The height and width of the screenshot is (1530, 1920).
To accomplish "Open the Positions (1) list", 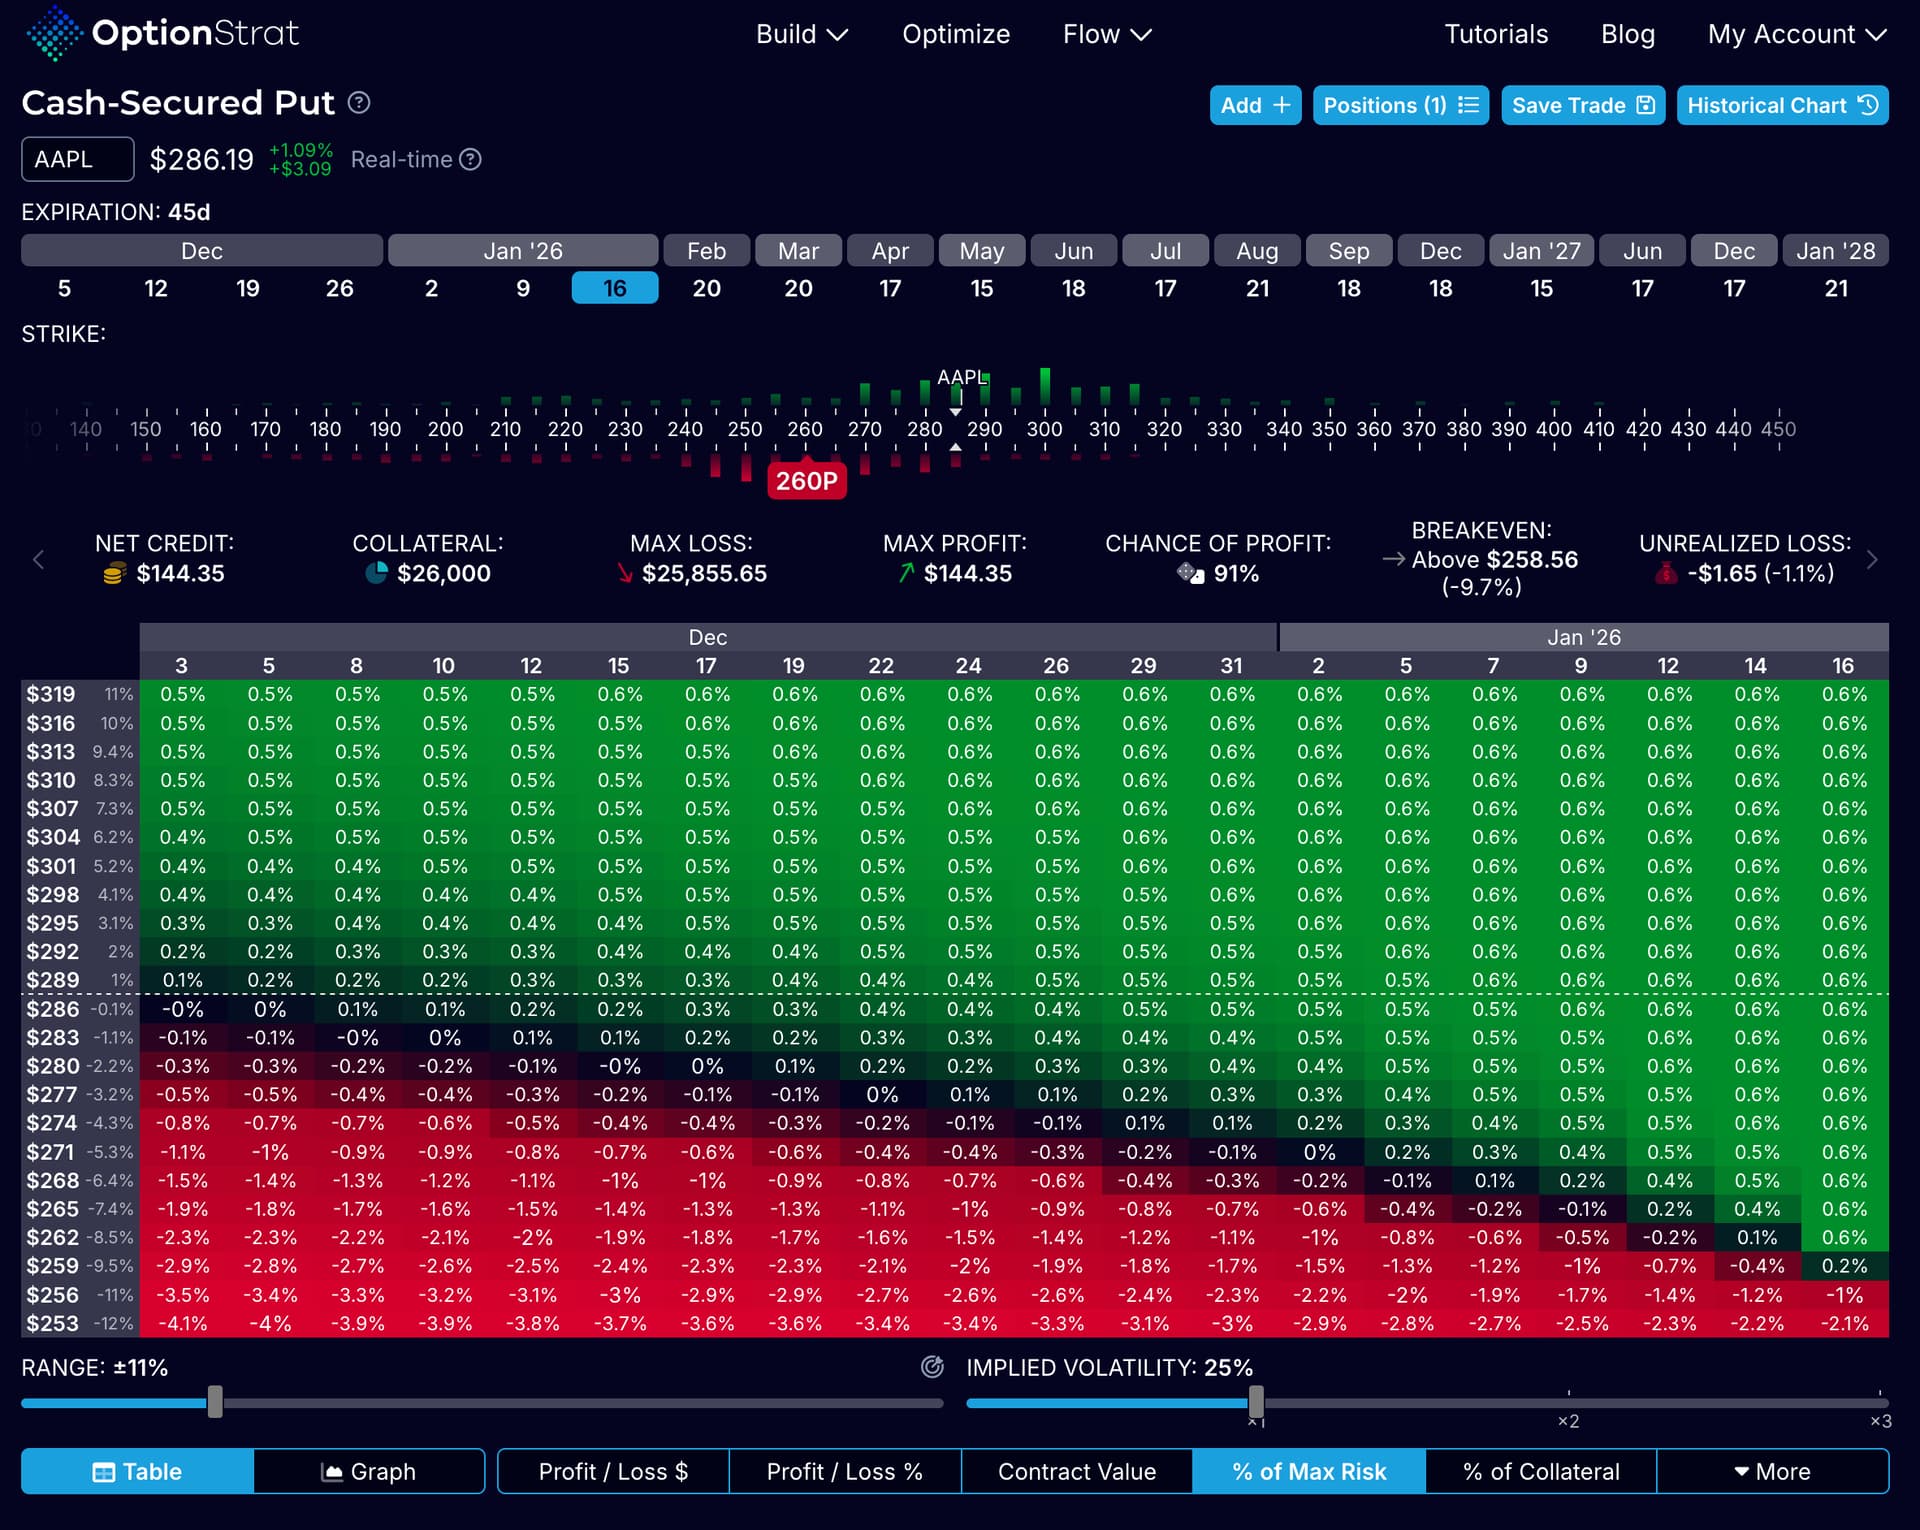I will 1399,106.
